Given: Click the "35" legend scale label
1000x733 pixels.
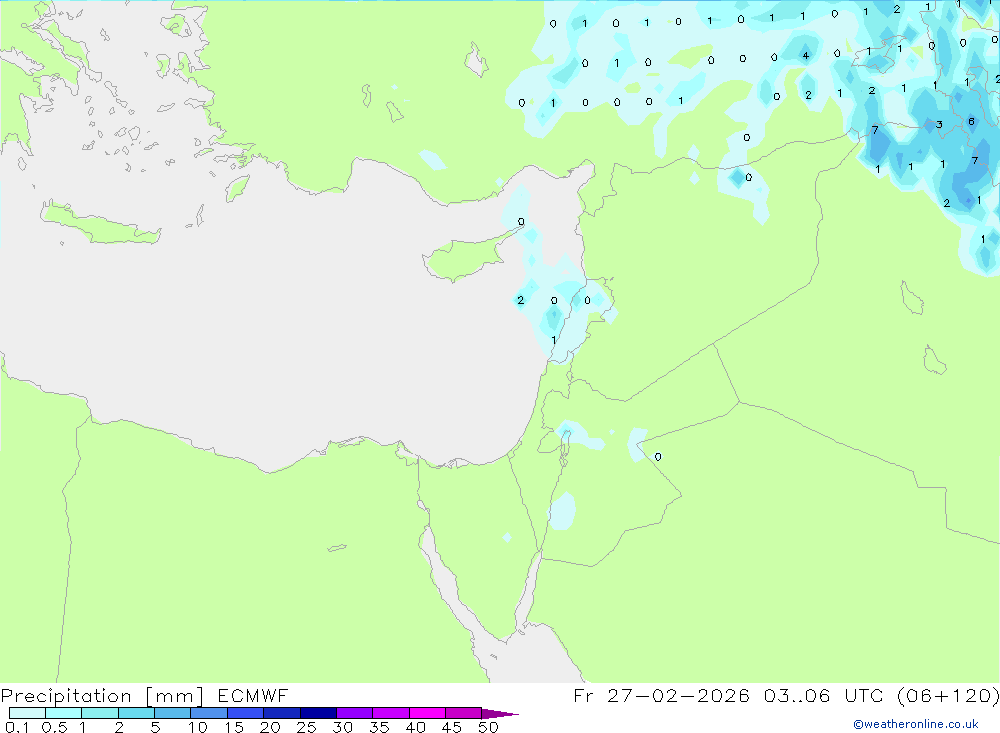Looking at the screenshot, I should (379, 727).
